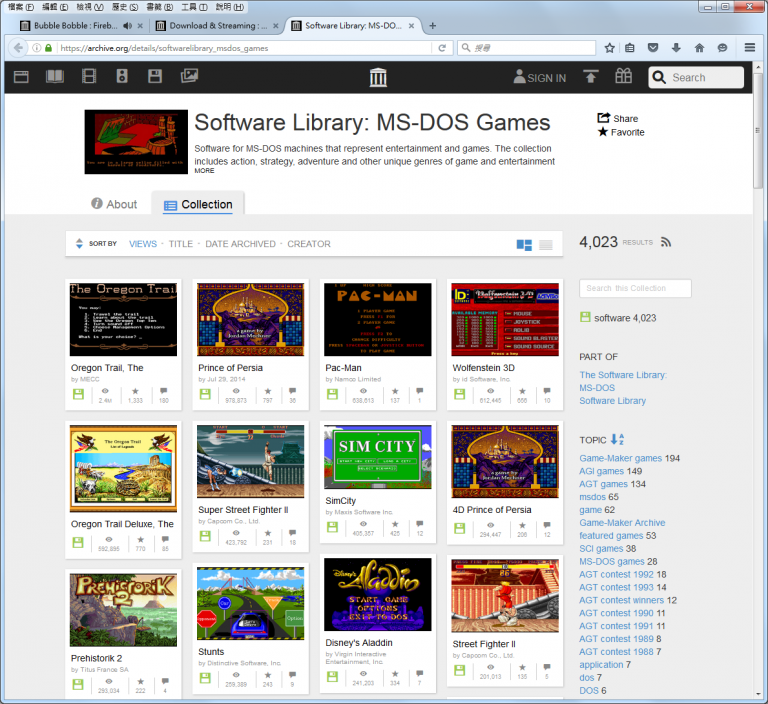Click the site security lock icon
Viewport: 768px width, 704px height.
[48, 48]
